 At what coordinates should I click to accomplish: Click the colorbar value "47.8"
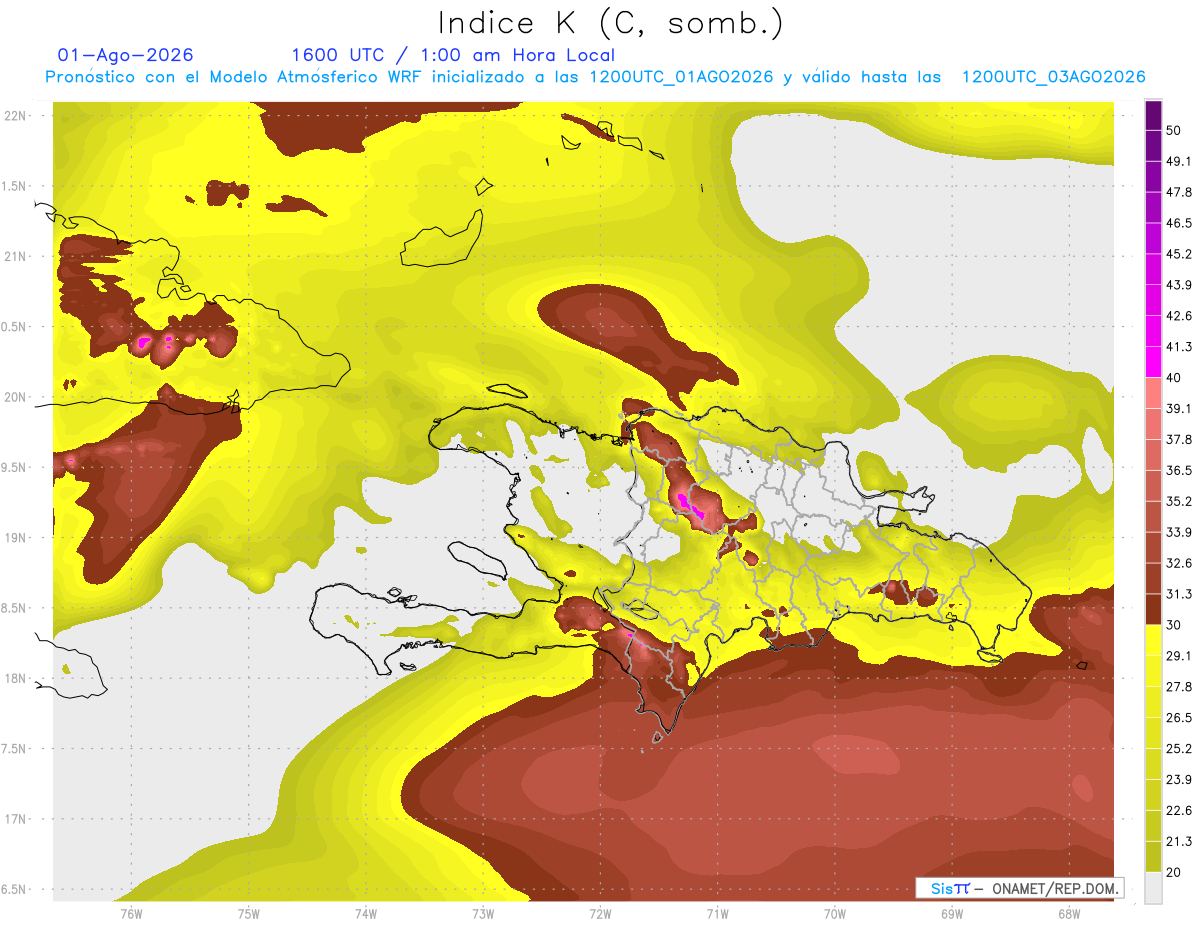(x=1179, y=192)
